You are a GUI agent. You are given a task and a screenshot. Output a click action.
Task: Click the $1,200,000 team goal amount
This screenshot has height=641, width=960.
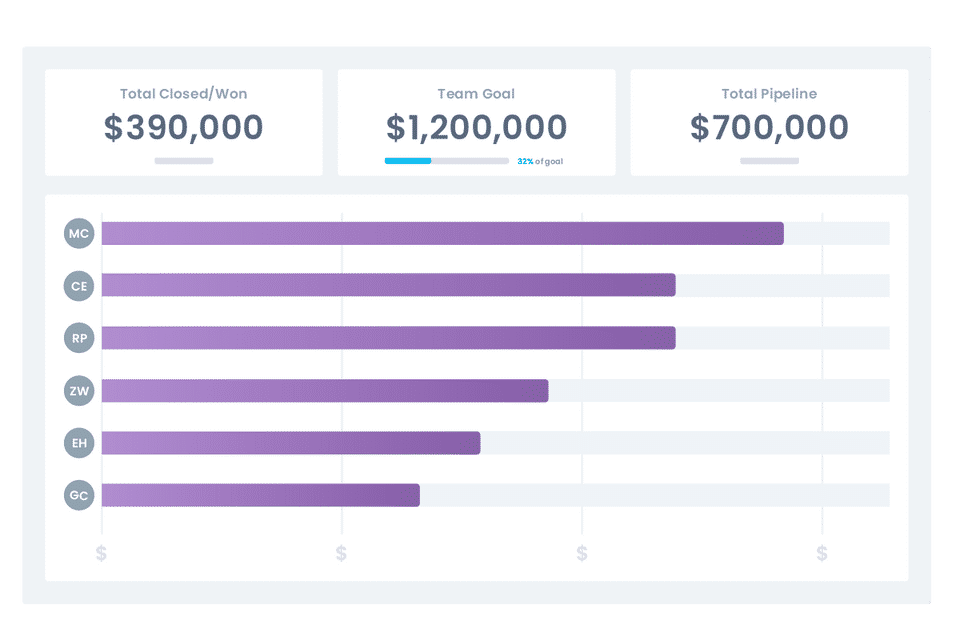tap(476, 128)
